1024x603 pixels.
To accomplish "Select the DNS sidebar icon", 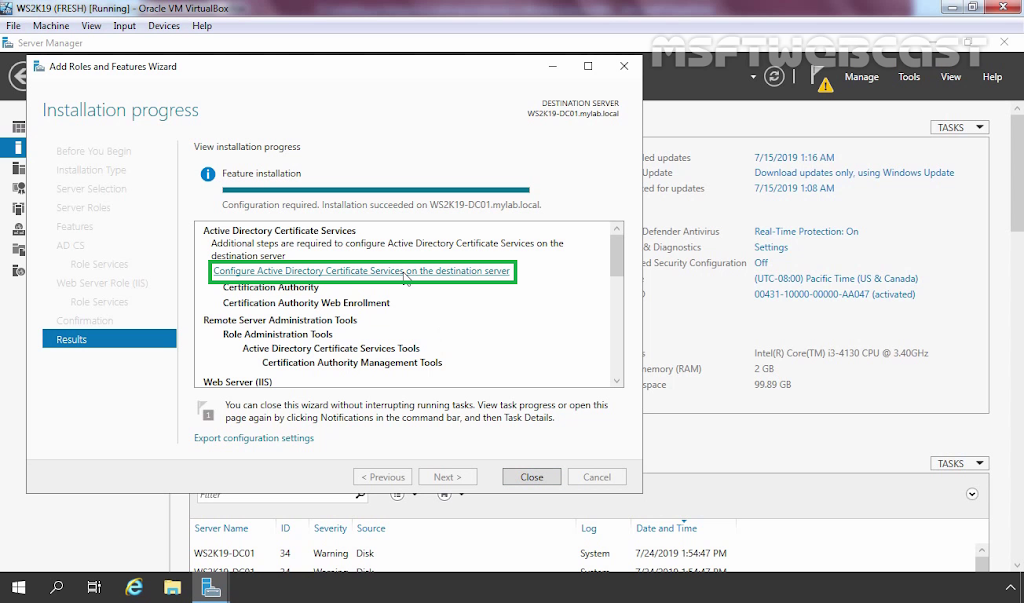I will 18,229.
